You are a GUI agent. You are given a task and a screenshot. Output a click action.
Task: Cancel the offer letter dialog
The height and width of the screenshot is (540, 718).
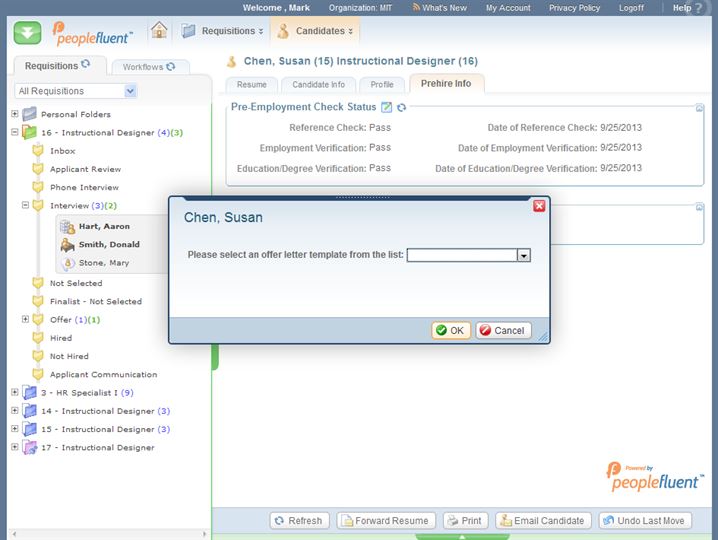(x=503, y=330)
